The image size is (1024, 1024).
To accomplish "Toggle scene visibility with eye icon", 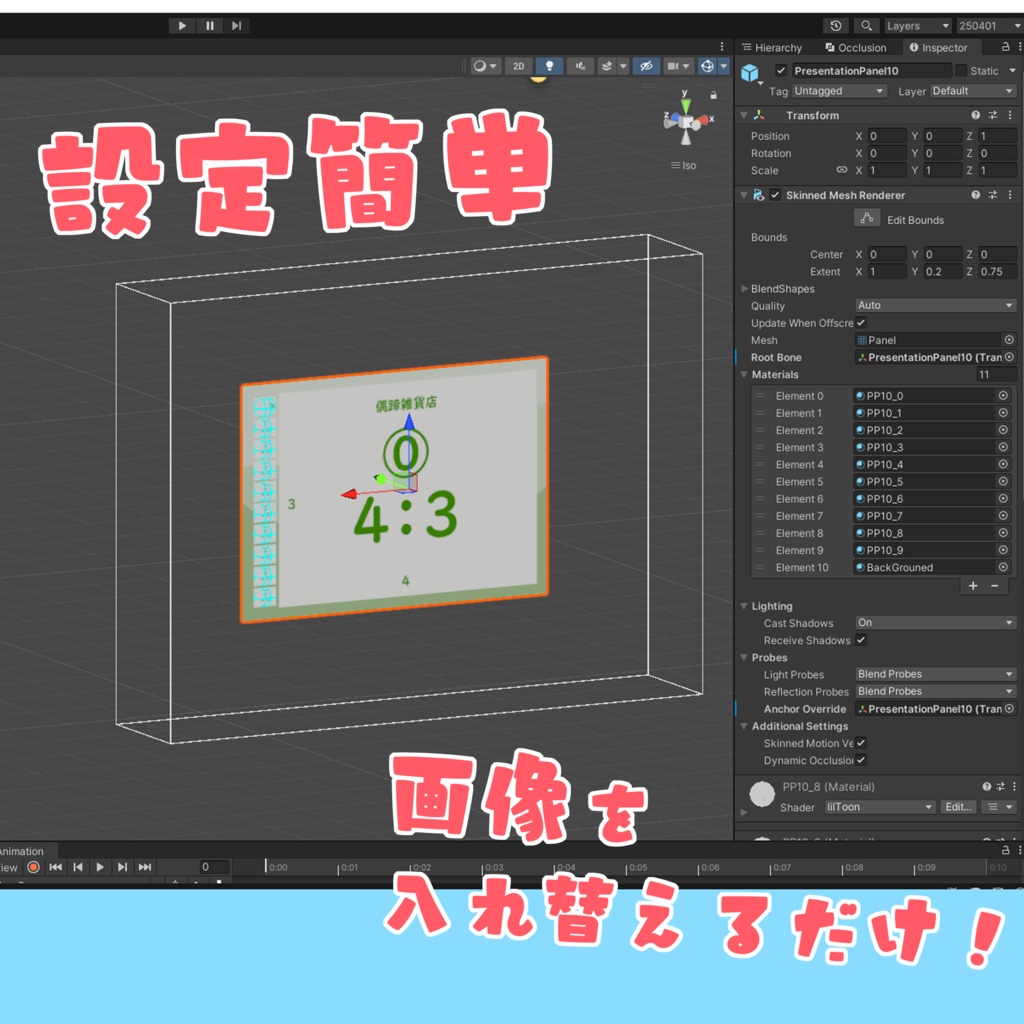I will pyautogui.click(x=647, y=65).
